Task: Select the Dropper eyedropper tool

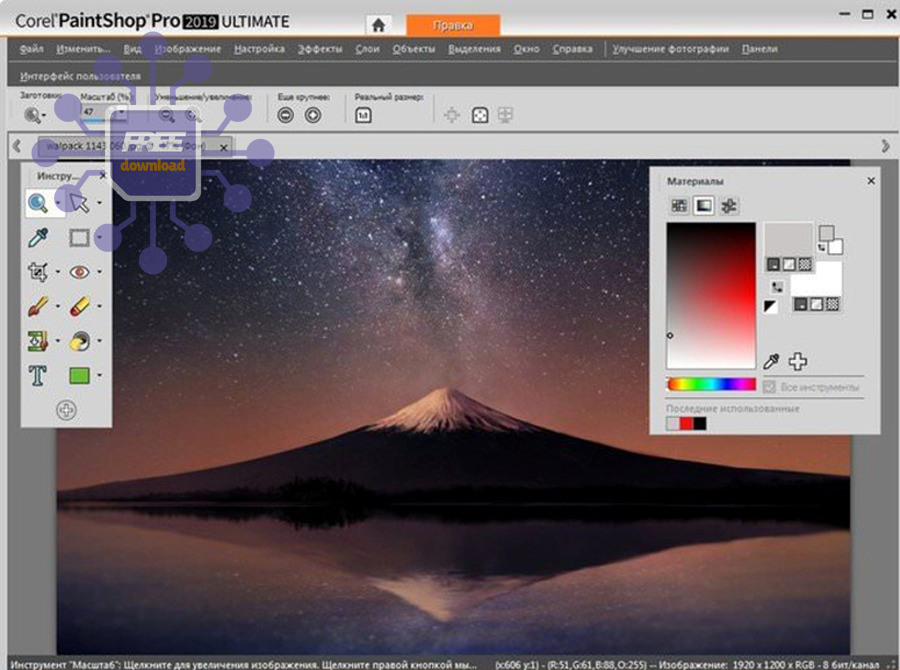Action: coord(39,238)
